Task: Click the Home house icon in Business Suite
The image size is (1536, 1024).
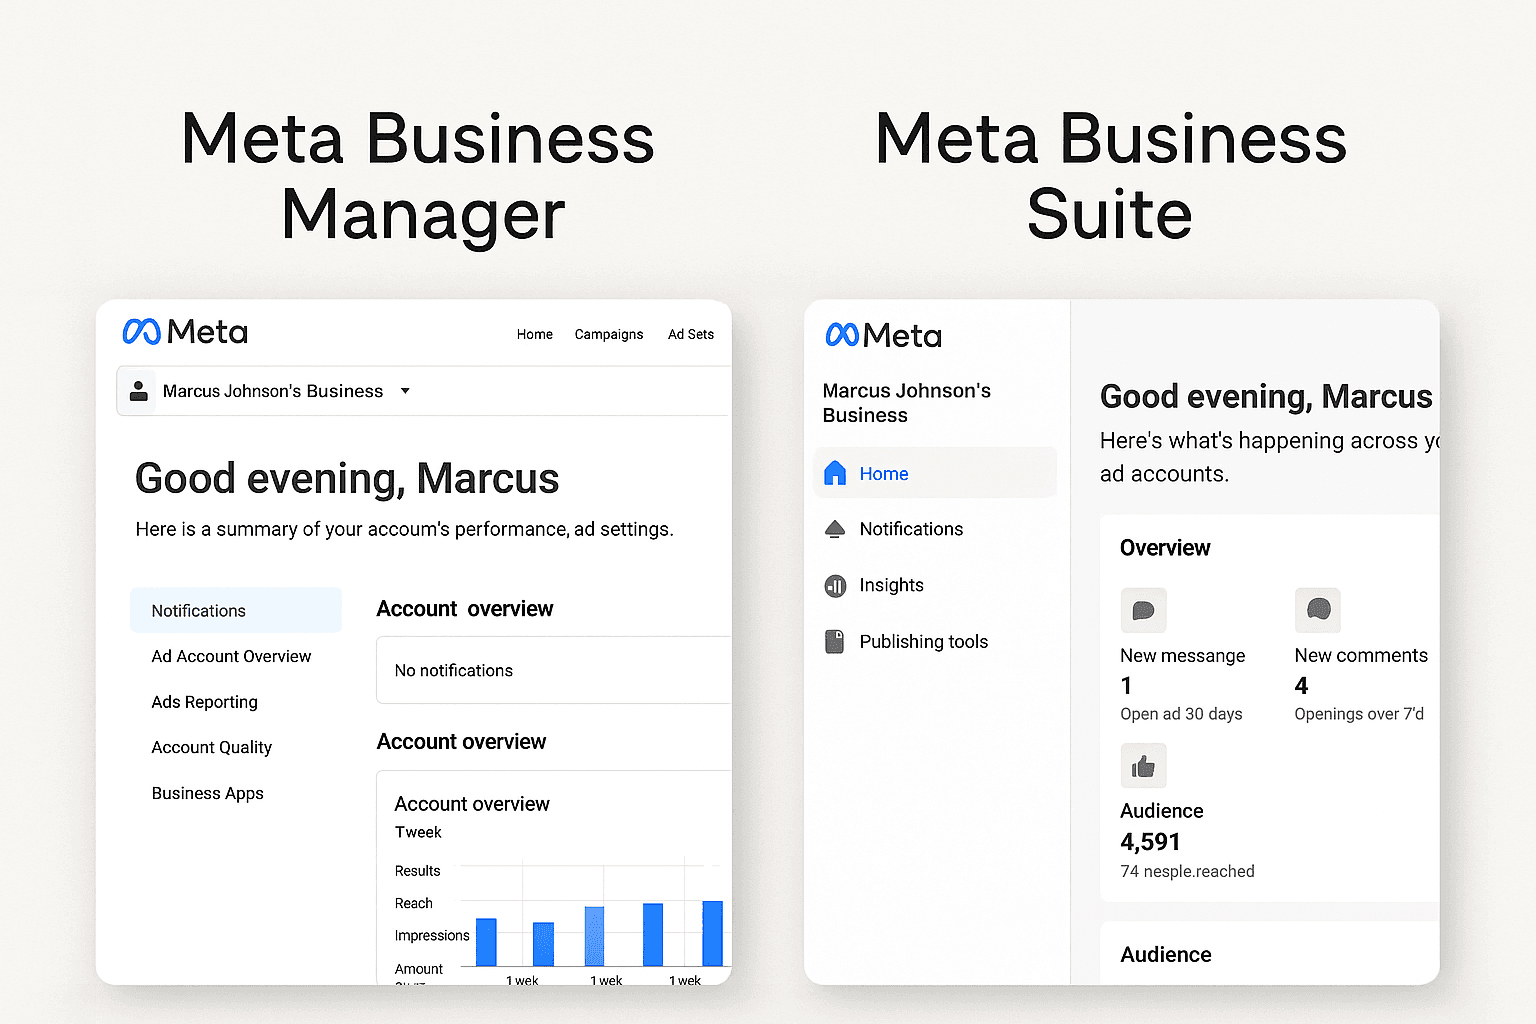Action: 835,473
